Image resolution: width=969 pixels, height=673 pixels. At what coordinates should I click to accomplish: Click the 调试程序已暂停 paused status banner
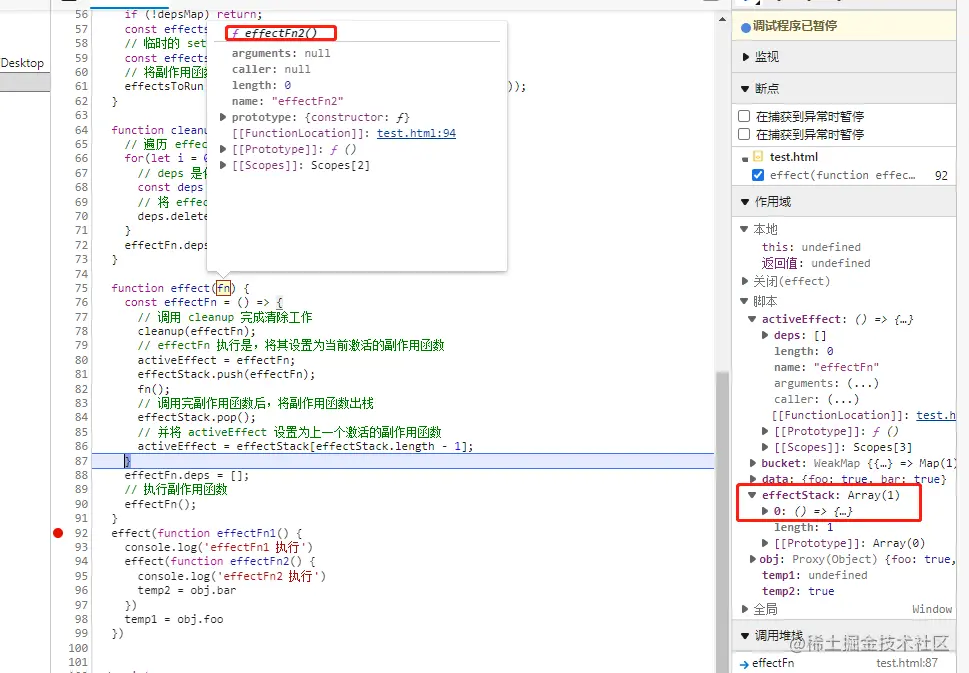[x=844, y=26]
